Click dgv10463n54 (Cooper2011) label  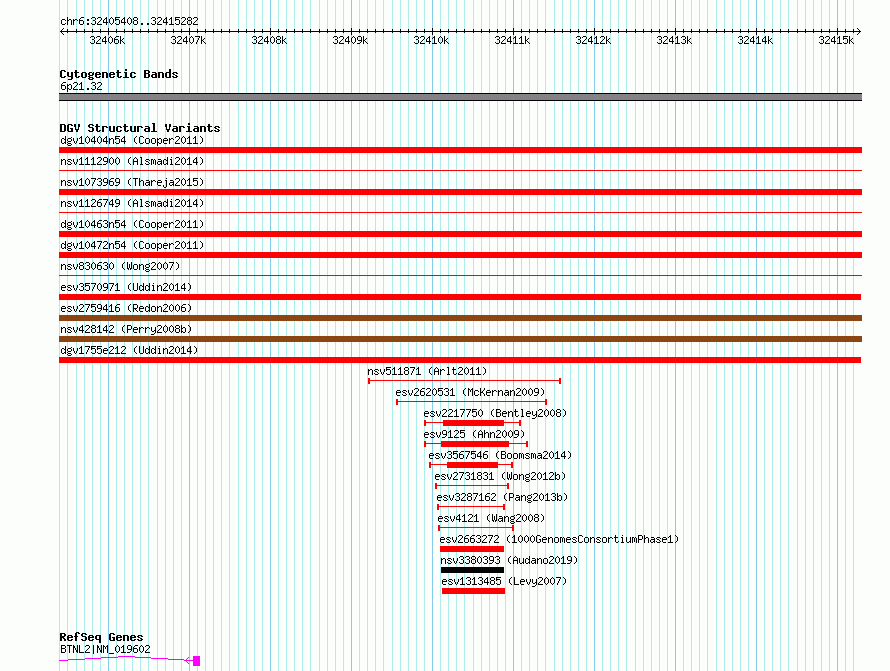tap(132, 224)
